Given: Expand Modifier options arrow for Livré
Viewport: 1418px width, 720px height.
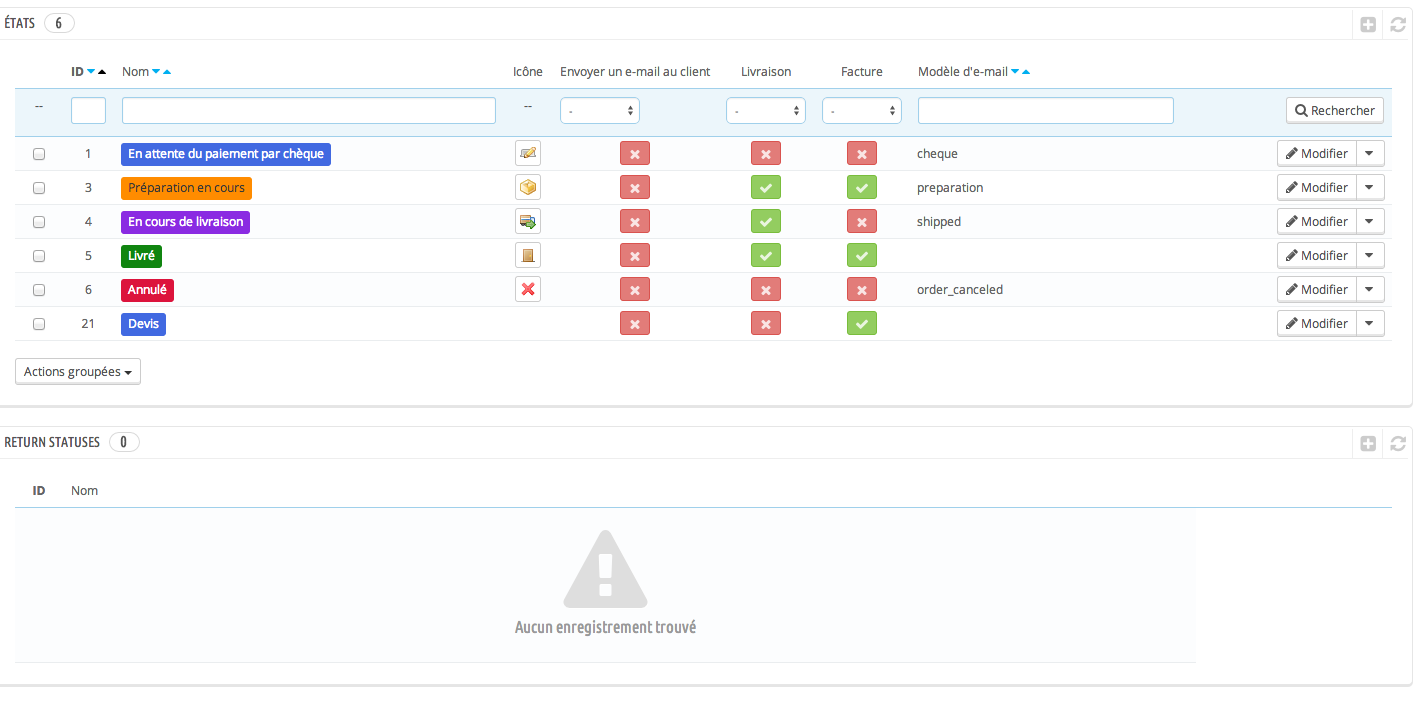Looking at the screenshot, I should [1371, 256].
